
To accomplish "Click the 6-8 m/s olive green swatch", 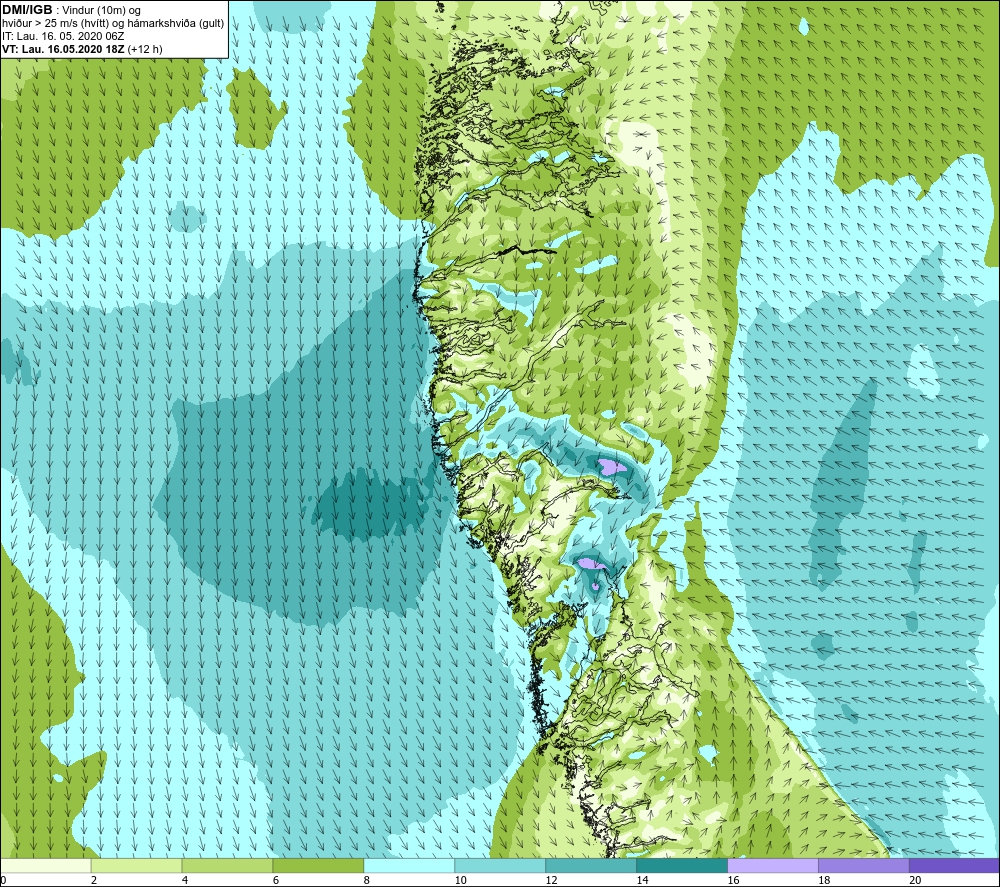I will tap(318, 865).
